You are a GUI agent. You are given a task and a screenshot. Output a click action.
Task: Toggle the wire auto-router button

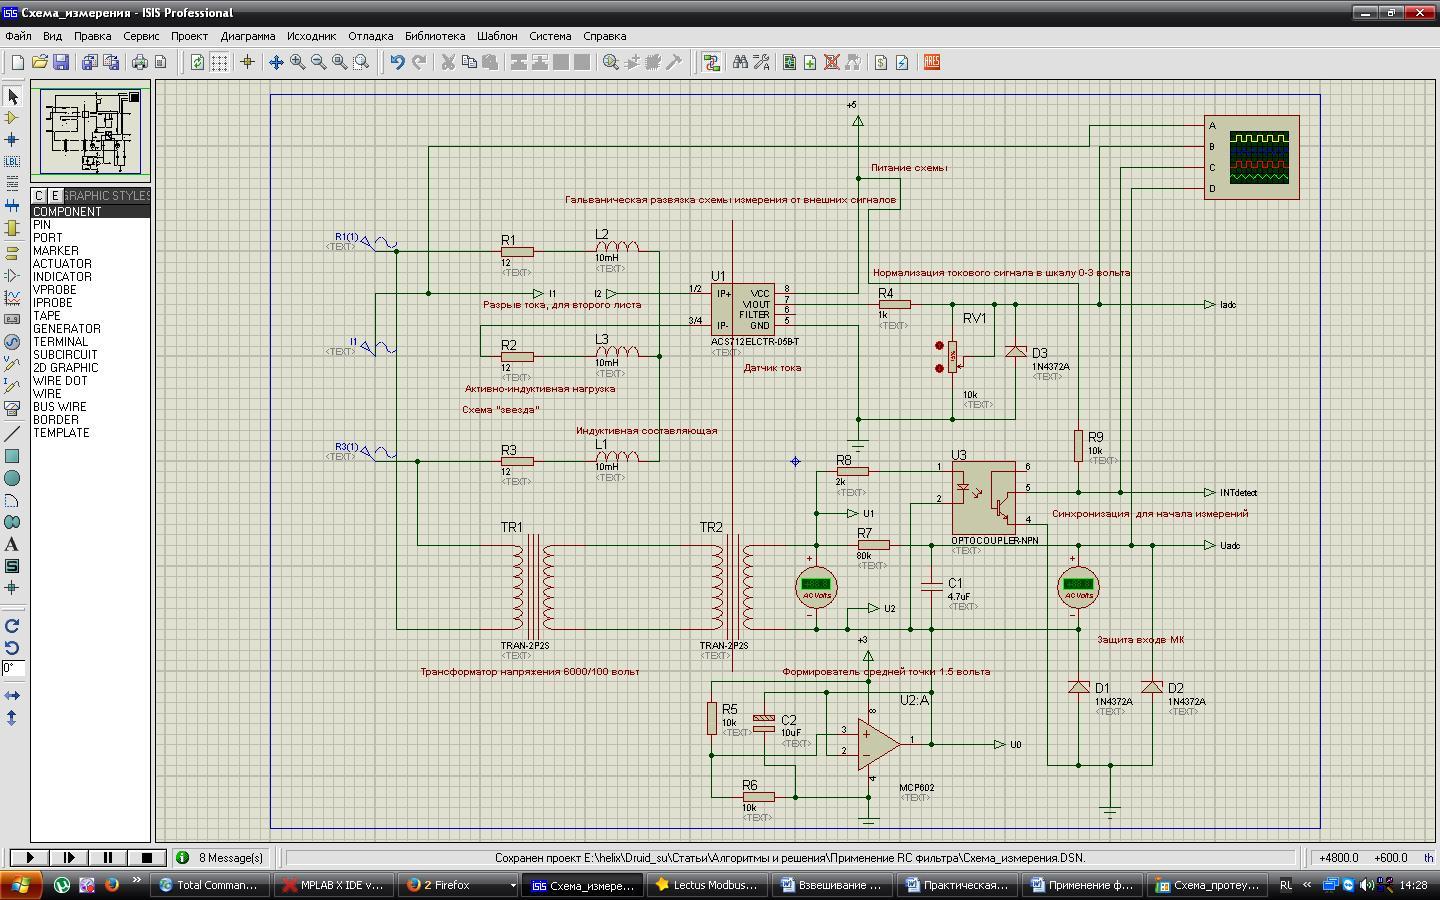[x=711, y=62]
